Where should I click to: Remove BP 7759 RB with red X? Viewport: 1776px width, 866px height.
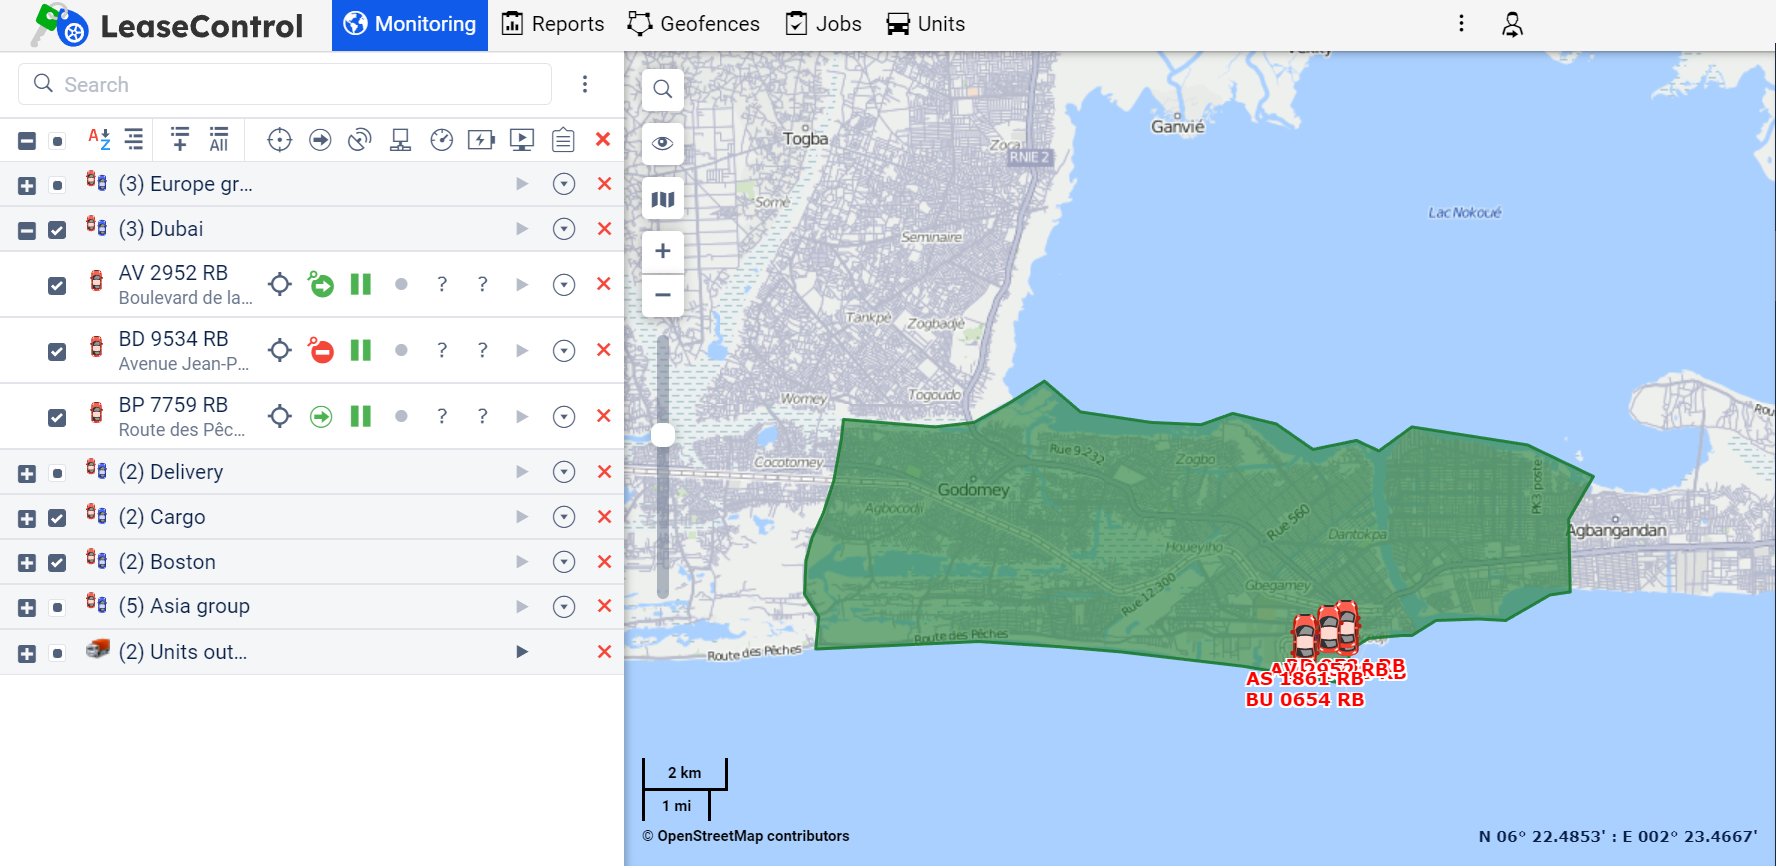pos(603,416)
